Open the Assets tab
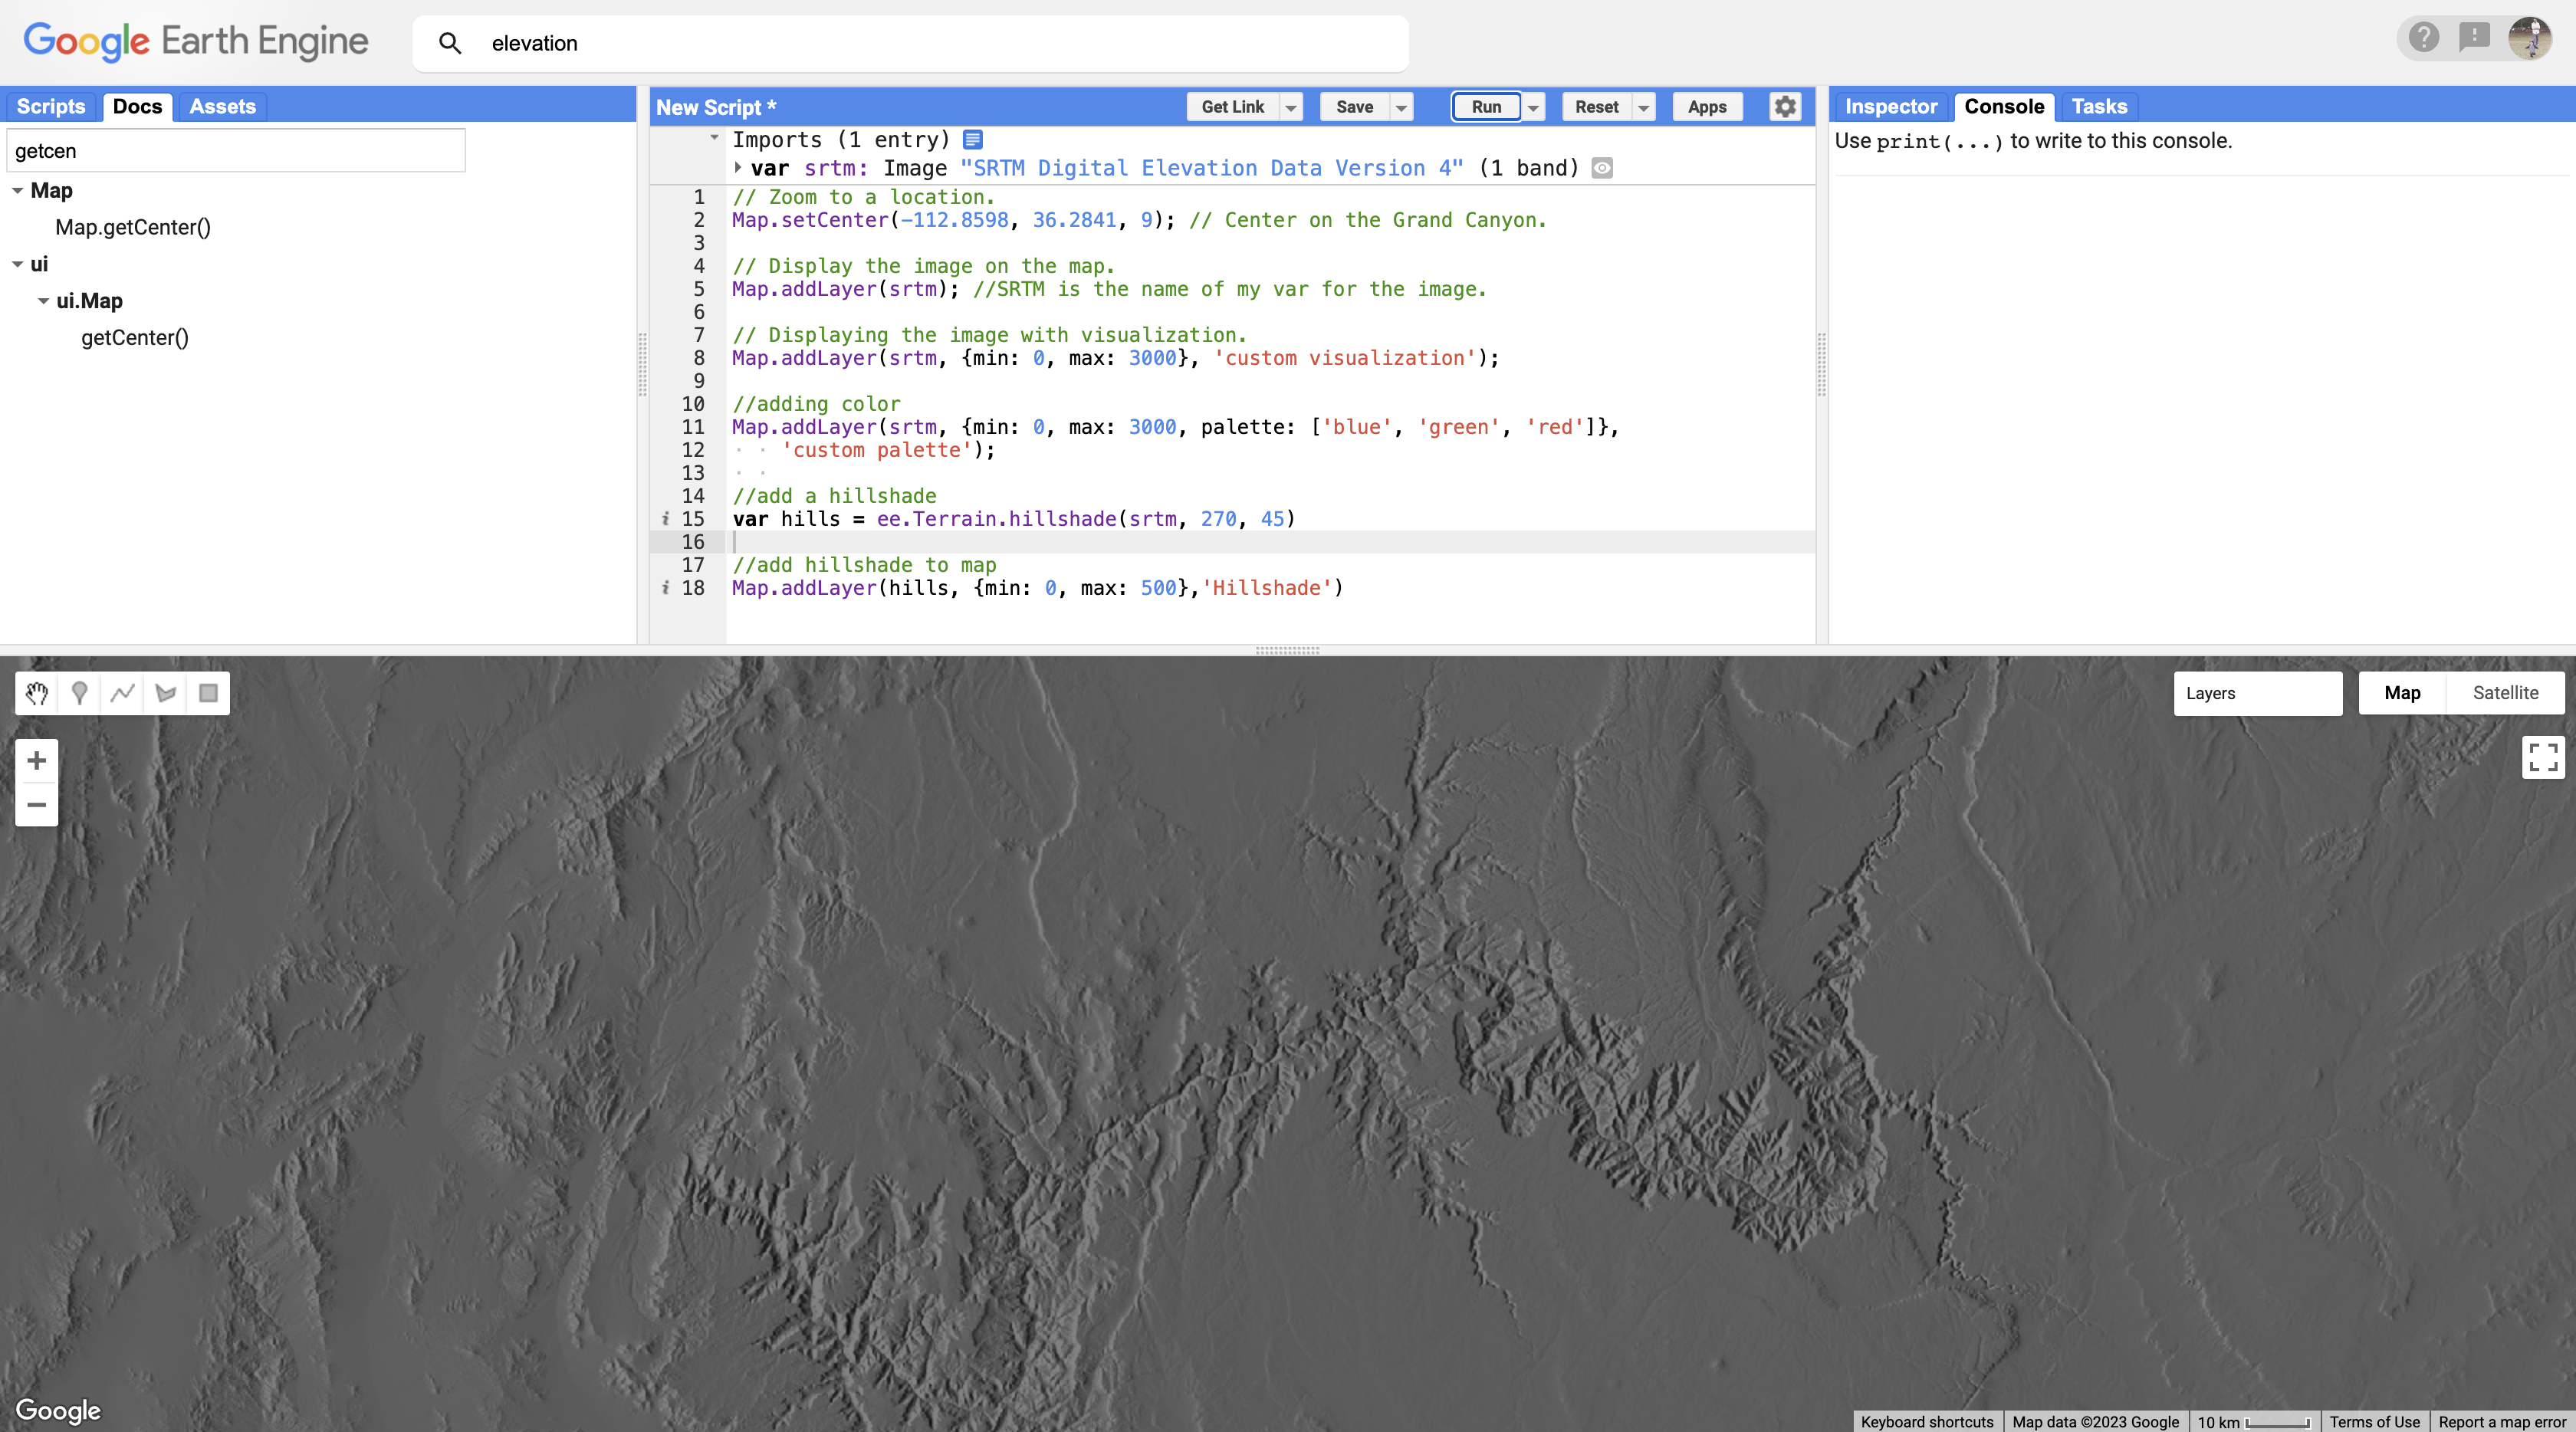Viewport: 2576px width, 1432px height. [x=222, y=107]
